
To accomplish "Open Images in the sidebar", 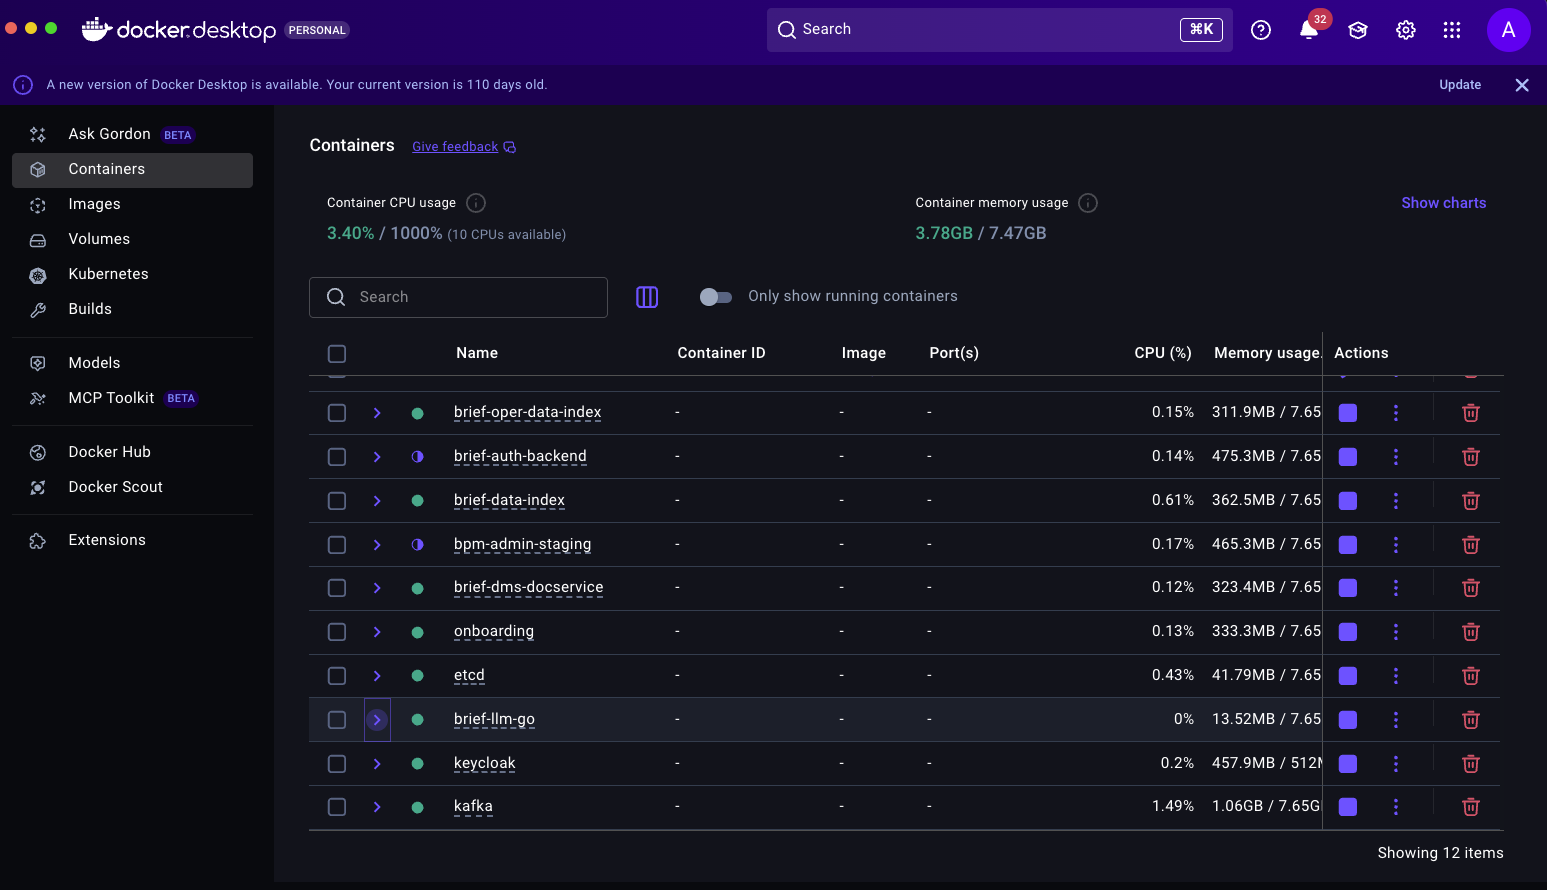I will click(132, 205).
